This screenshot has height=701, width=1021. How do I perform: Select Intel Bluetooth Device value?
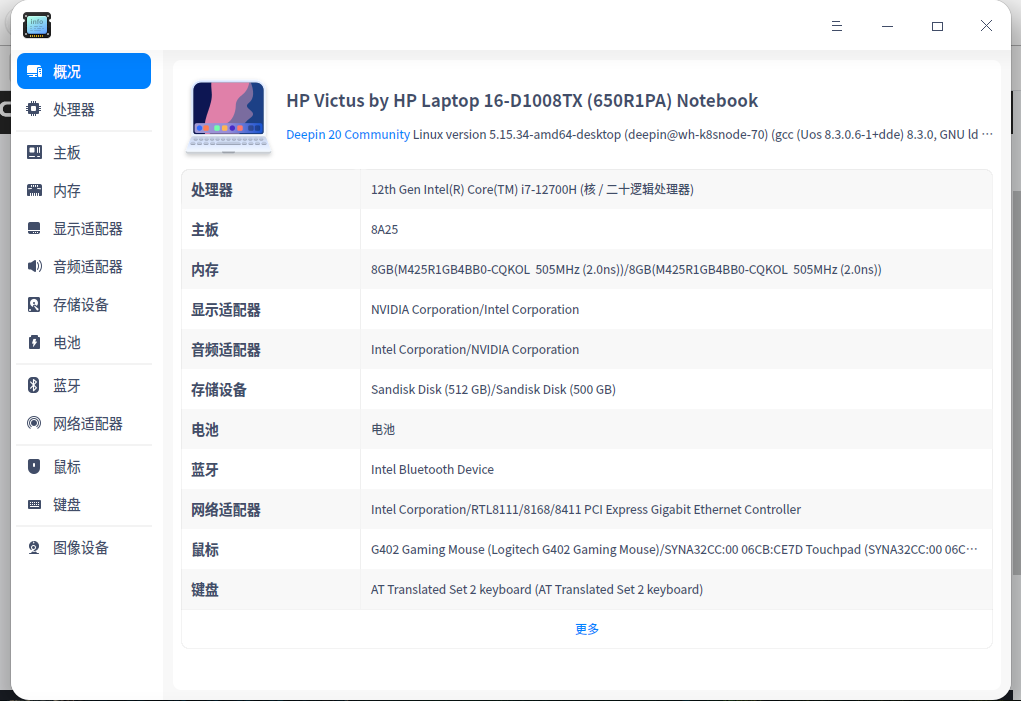click(x=432, y=469)
